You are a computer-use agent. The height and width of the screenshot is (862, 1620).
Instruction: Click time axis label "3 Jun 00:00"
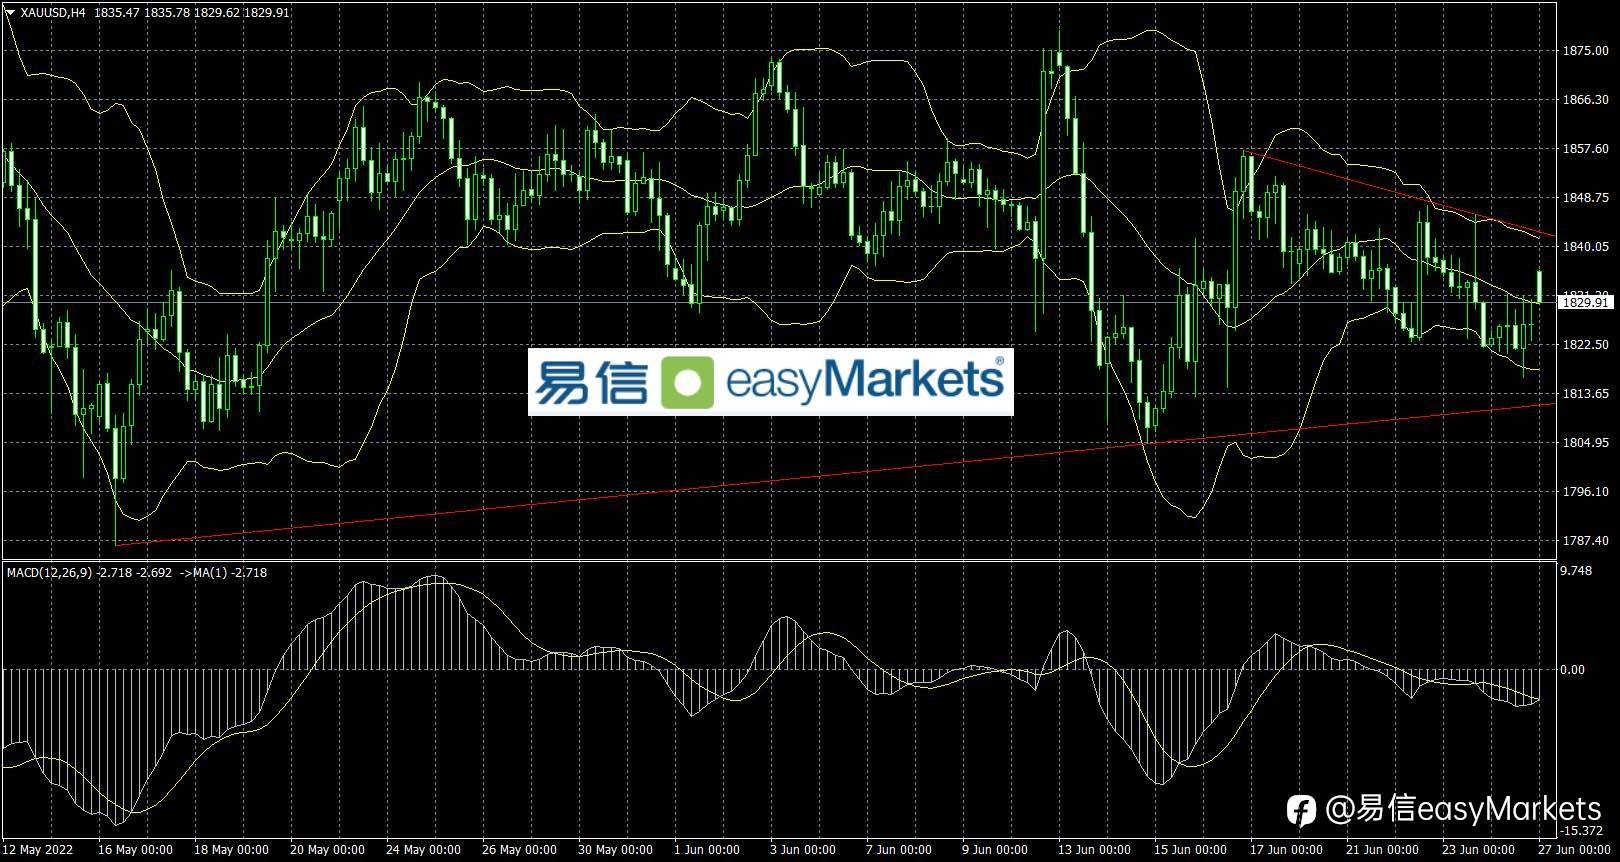(x=803, y=850)
